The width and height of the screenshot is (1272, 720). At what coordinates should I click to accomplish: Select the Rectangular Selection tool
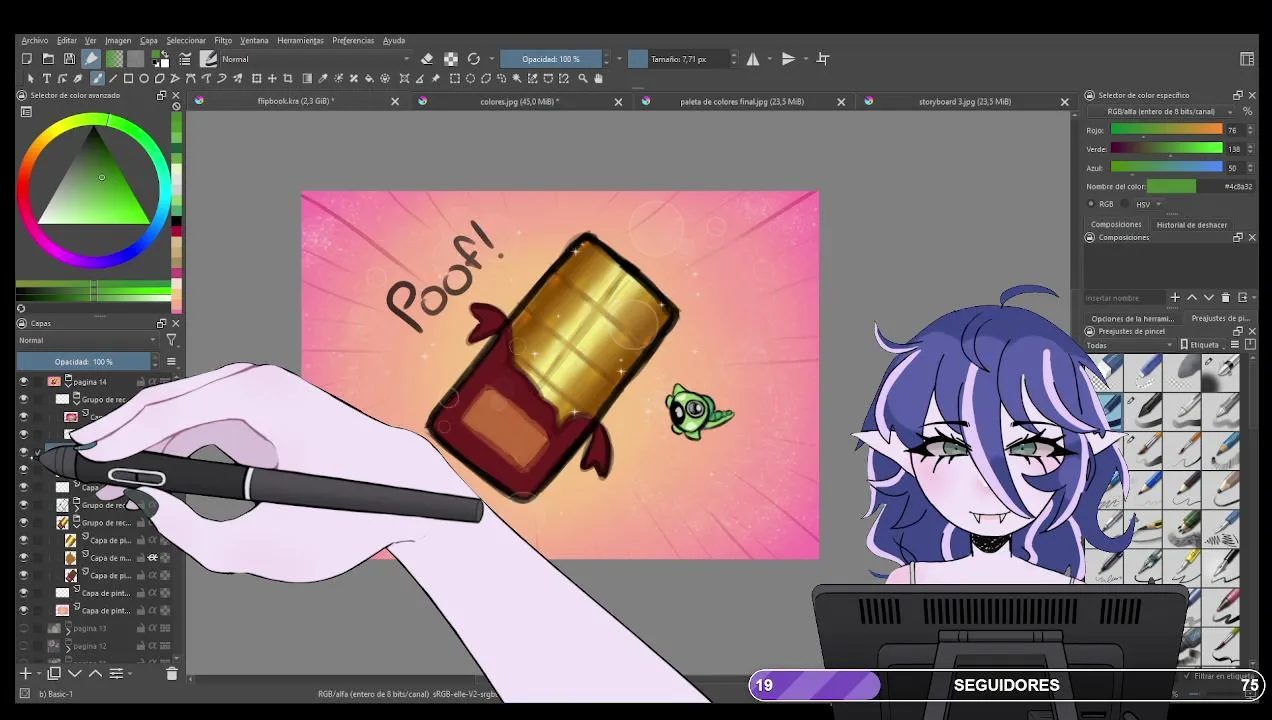(454, 78)
